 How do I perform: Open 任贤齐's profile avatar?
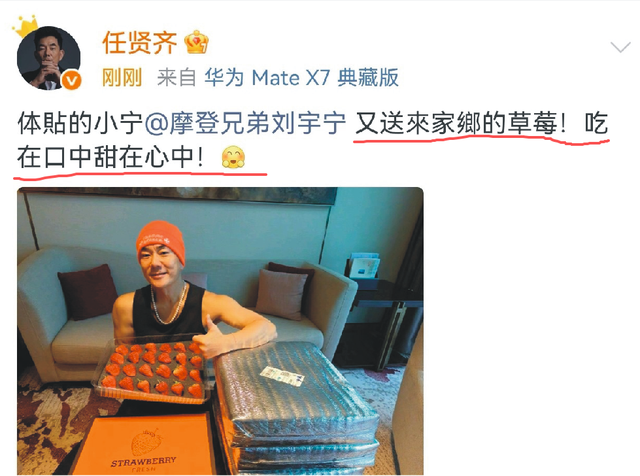click(48, 58)
